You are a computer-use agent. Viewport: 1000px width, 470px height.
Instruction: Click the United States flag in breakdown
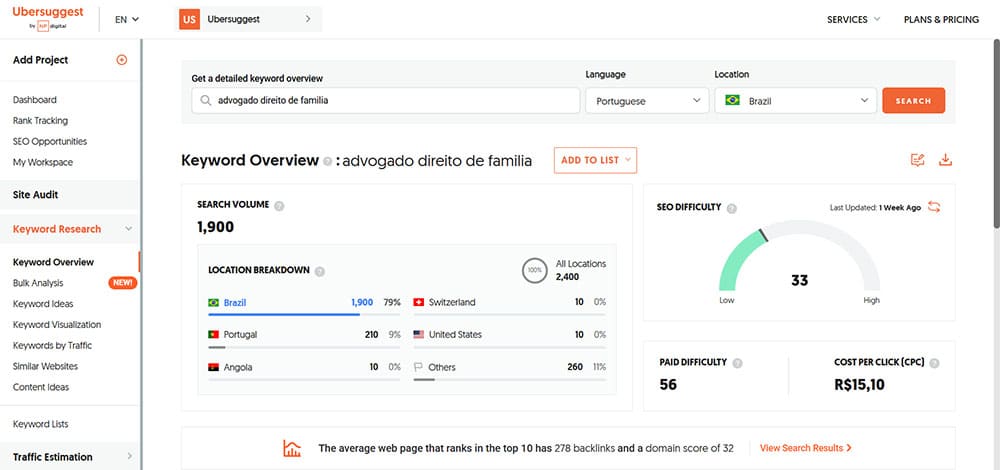pyautogui.click(x=418, y=334)
